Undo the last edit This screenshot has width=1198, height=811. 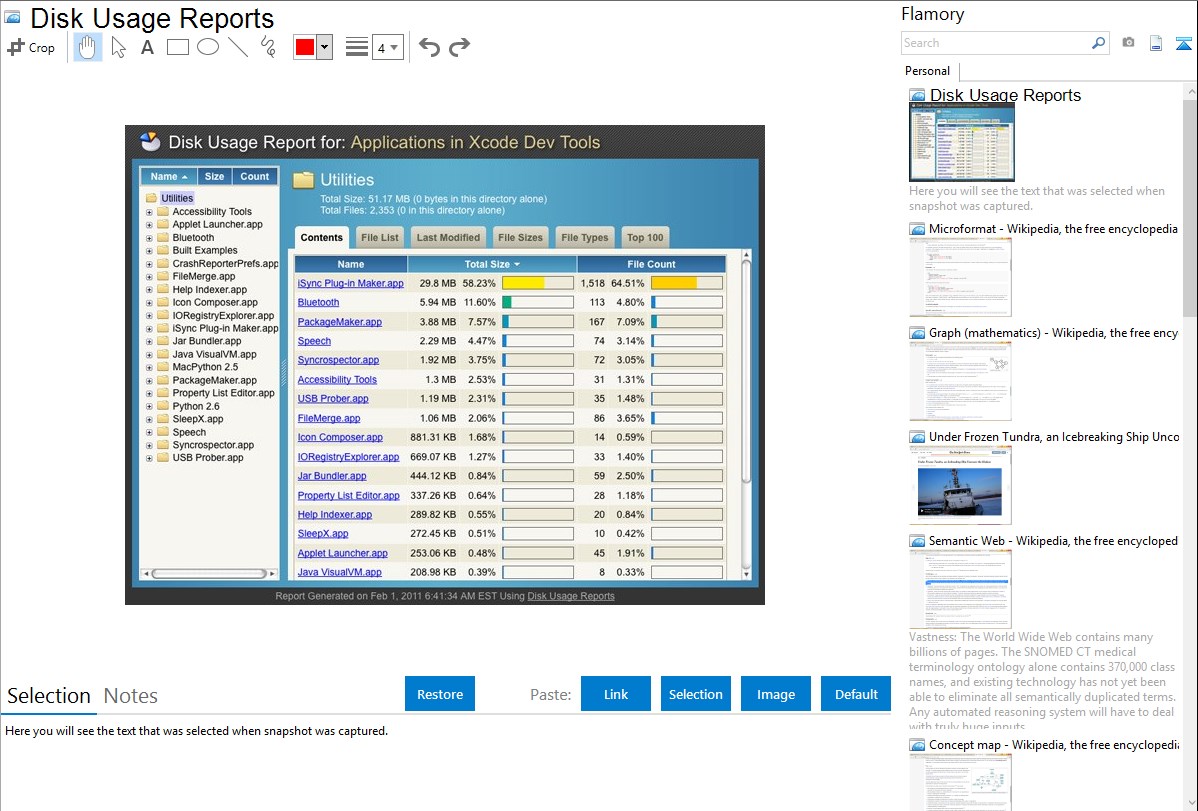pyautogui.click(x=429, y=47)
